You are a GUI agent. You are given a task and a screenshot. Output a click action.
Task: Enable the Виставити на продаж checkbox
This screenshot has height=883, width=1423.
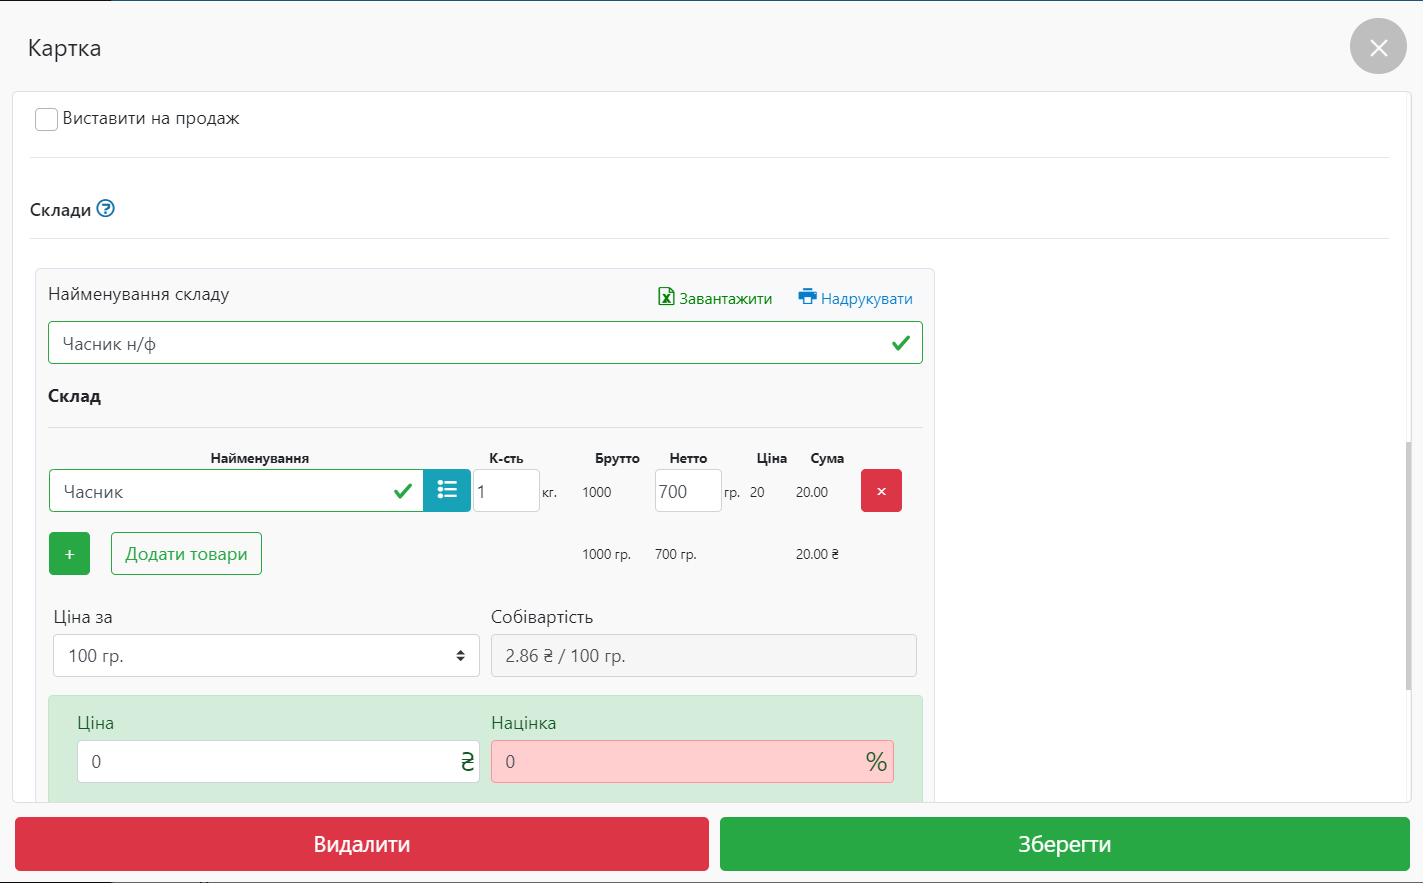click(x=46, y=119)
